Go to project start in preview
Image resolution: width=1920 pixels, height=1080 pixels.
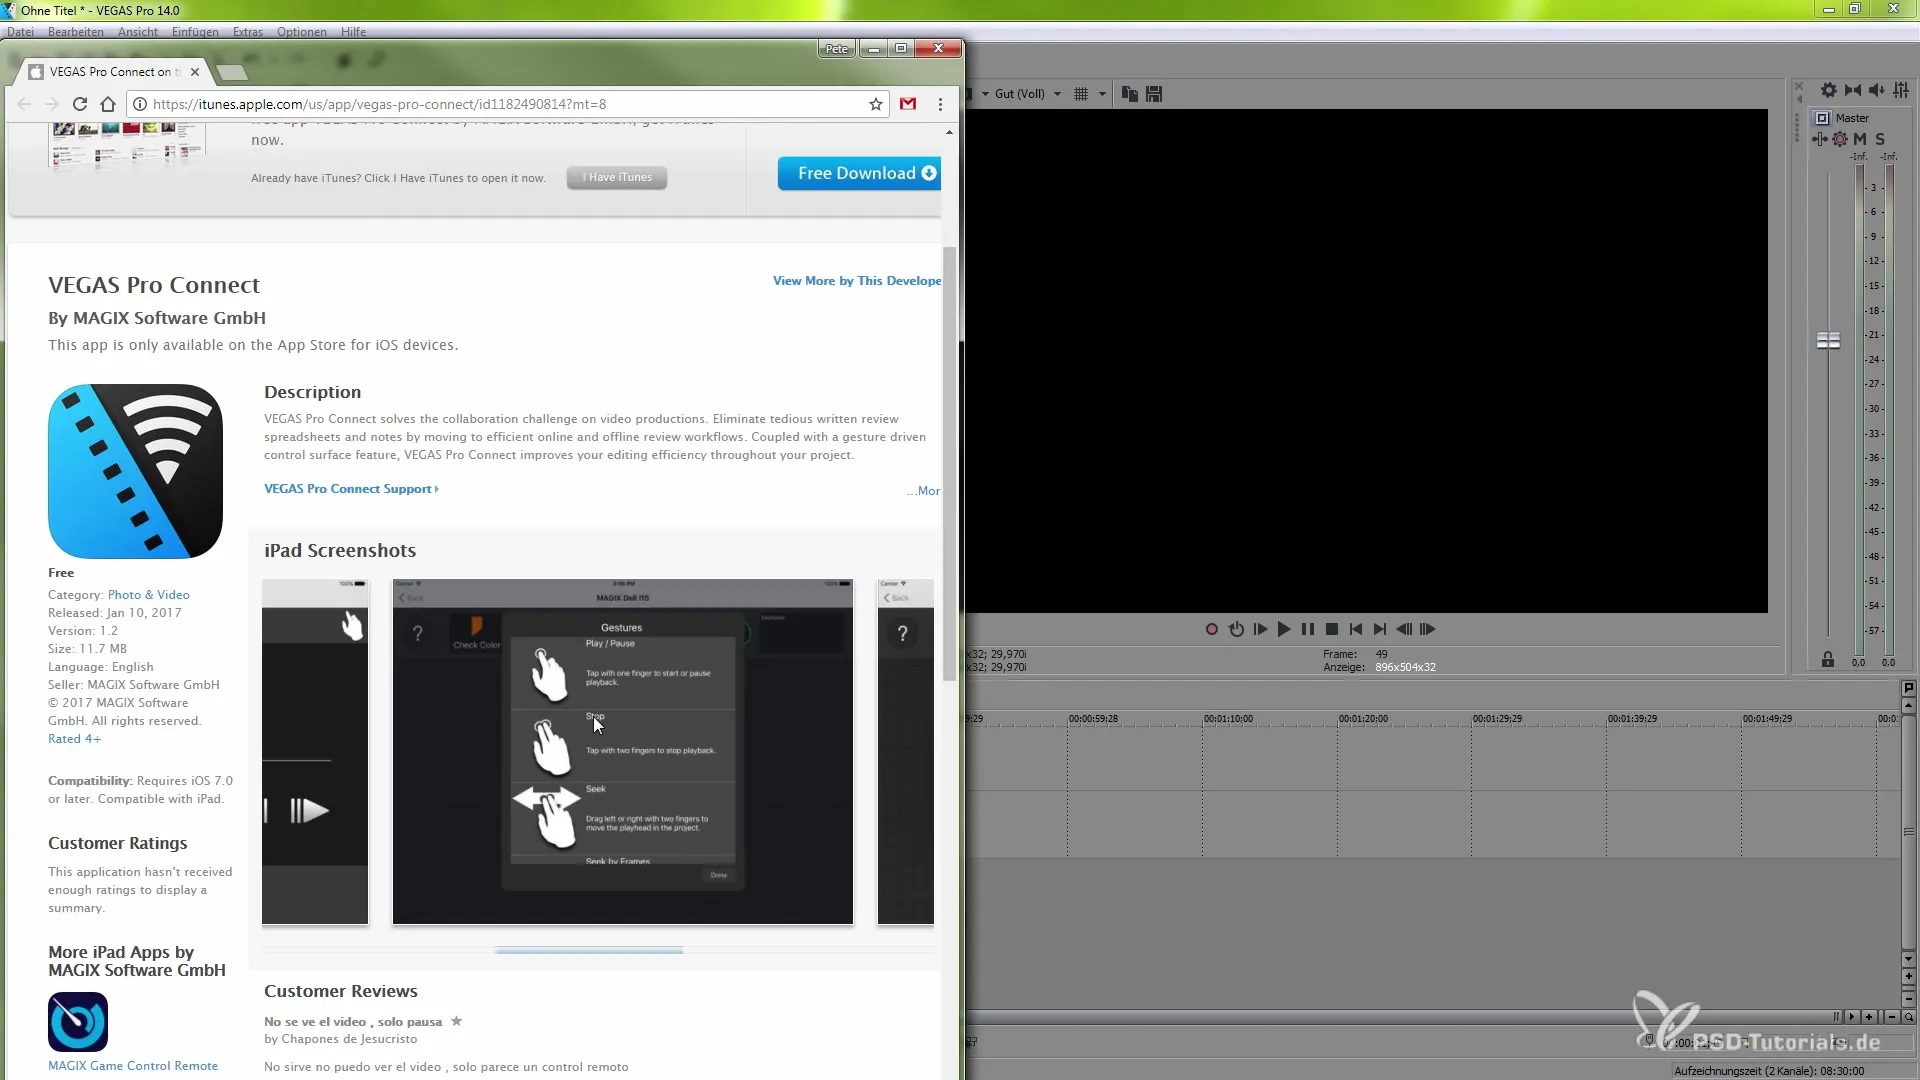tap(1356, 629)
